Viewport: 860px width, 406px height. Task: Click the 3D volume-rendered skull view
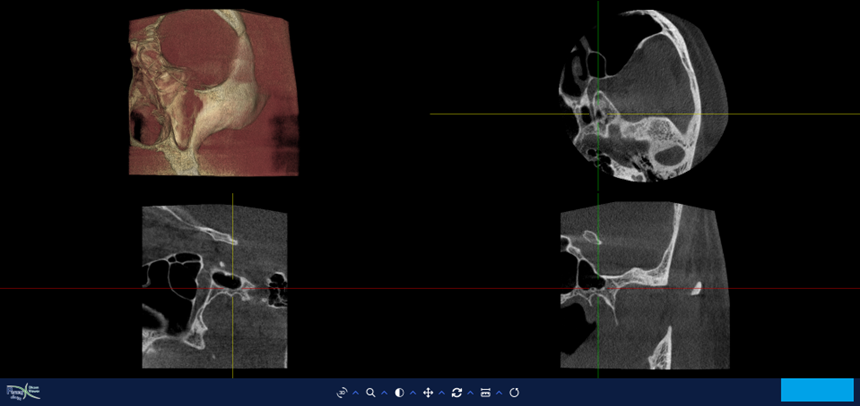214,92
